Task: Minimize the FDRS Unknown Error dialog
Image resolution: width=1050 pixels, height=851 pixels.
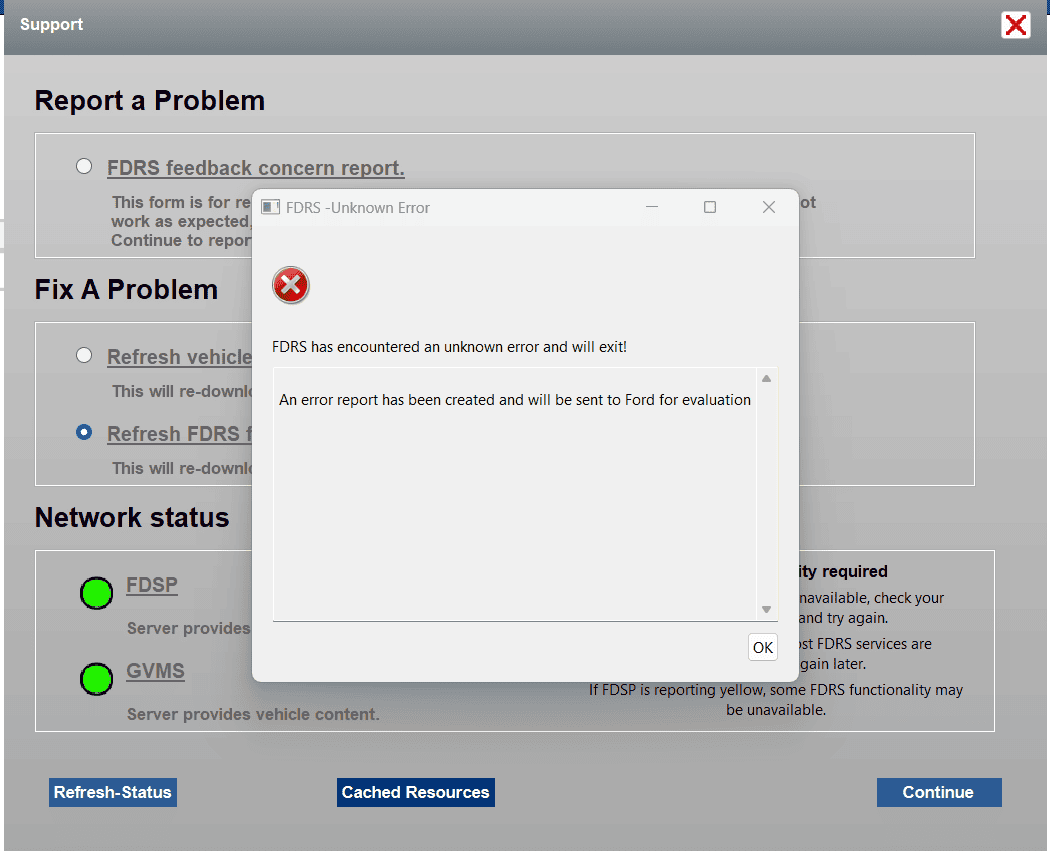Action: click(652, 207)
